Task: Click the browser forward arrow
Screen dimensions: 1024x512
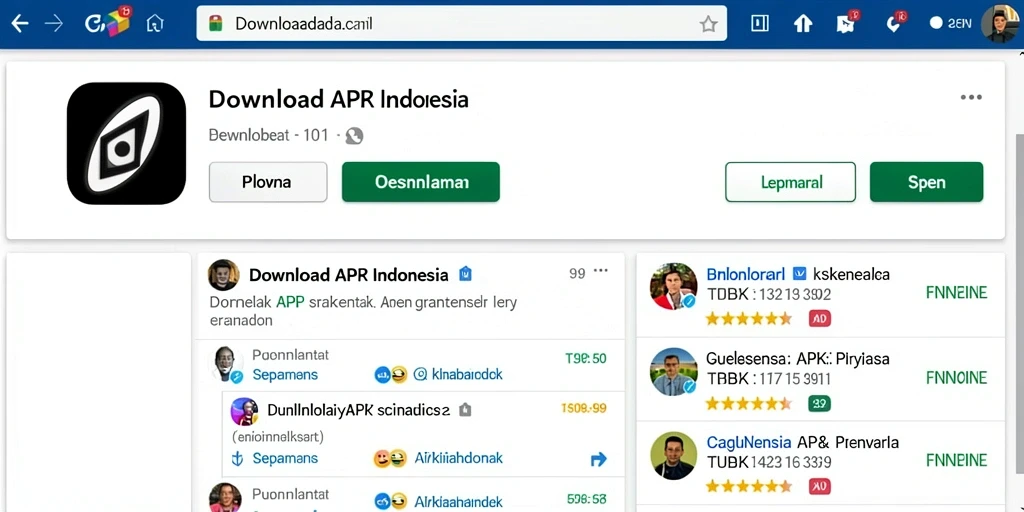Action: [54, 24]
